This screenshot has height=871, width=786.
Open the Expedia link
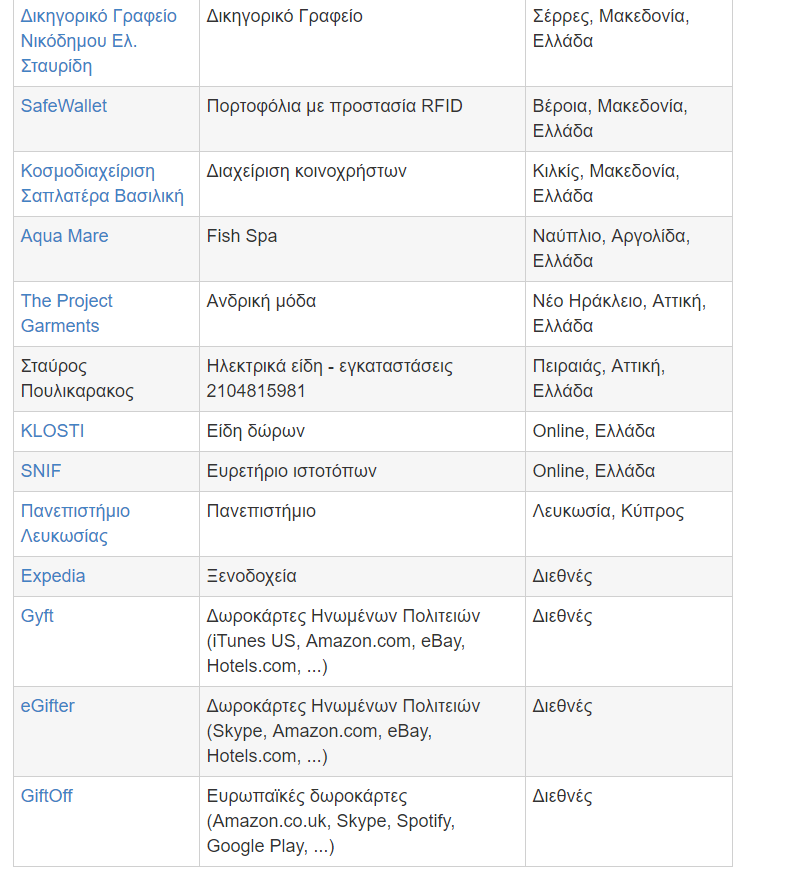[x=53, y=576]
